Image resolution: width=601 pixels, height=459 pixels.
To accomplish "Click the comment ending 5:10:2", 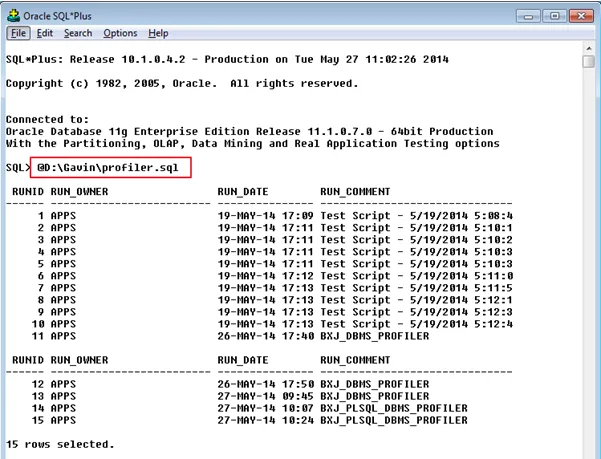I will (417, 240).
